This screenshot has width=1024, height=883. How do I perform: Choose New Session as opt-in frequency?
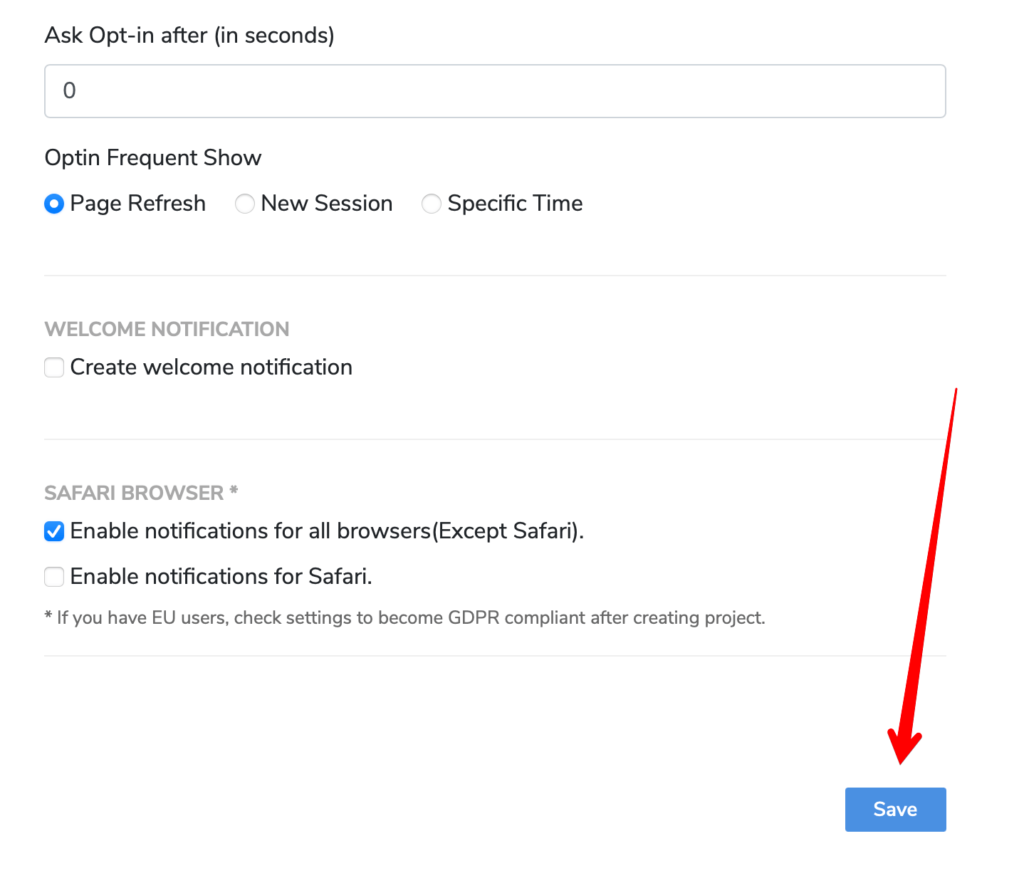(245, 203)
